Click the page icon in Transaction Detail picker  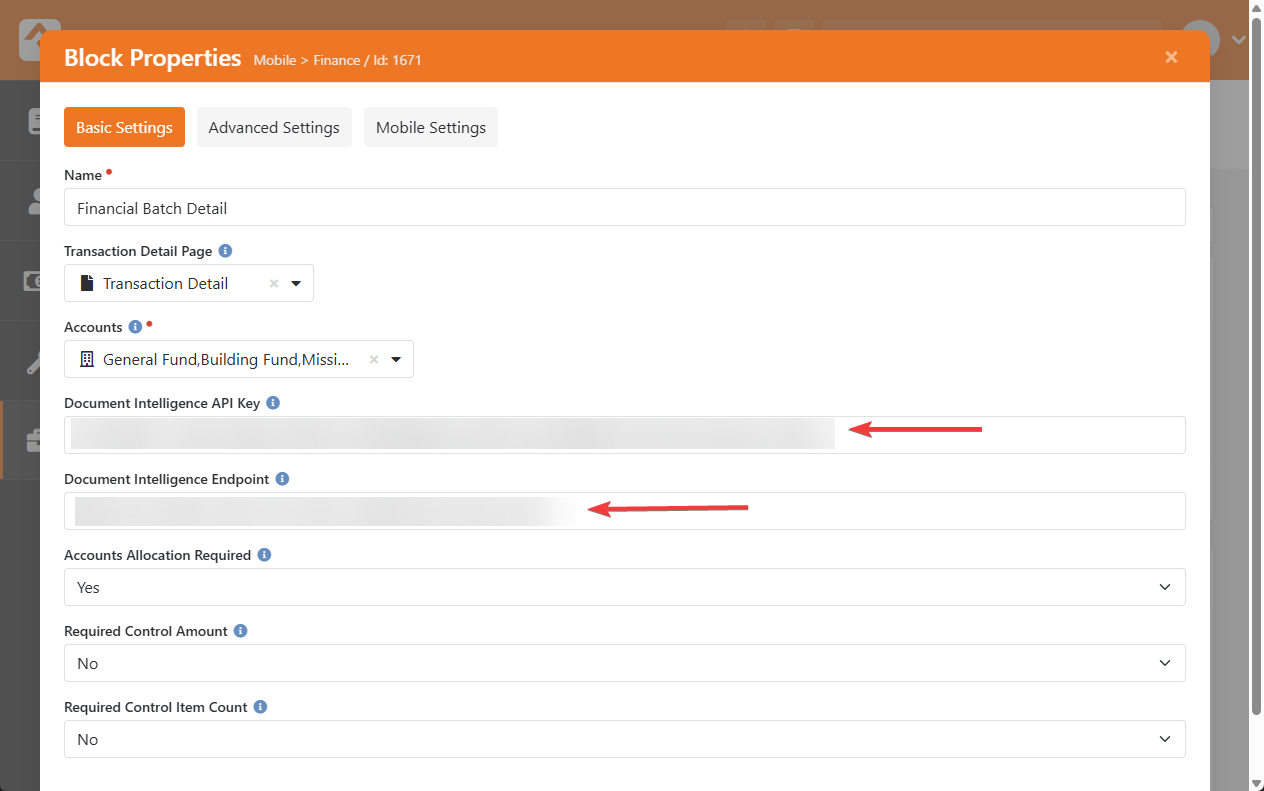pos(86,283)
